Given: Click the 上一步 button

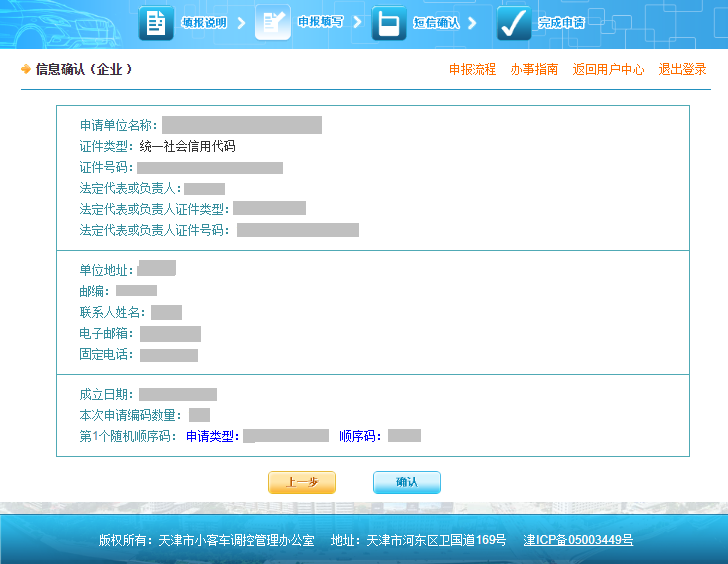Looking at the screenshot, I should coord(302,482).
